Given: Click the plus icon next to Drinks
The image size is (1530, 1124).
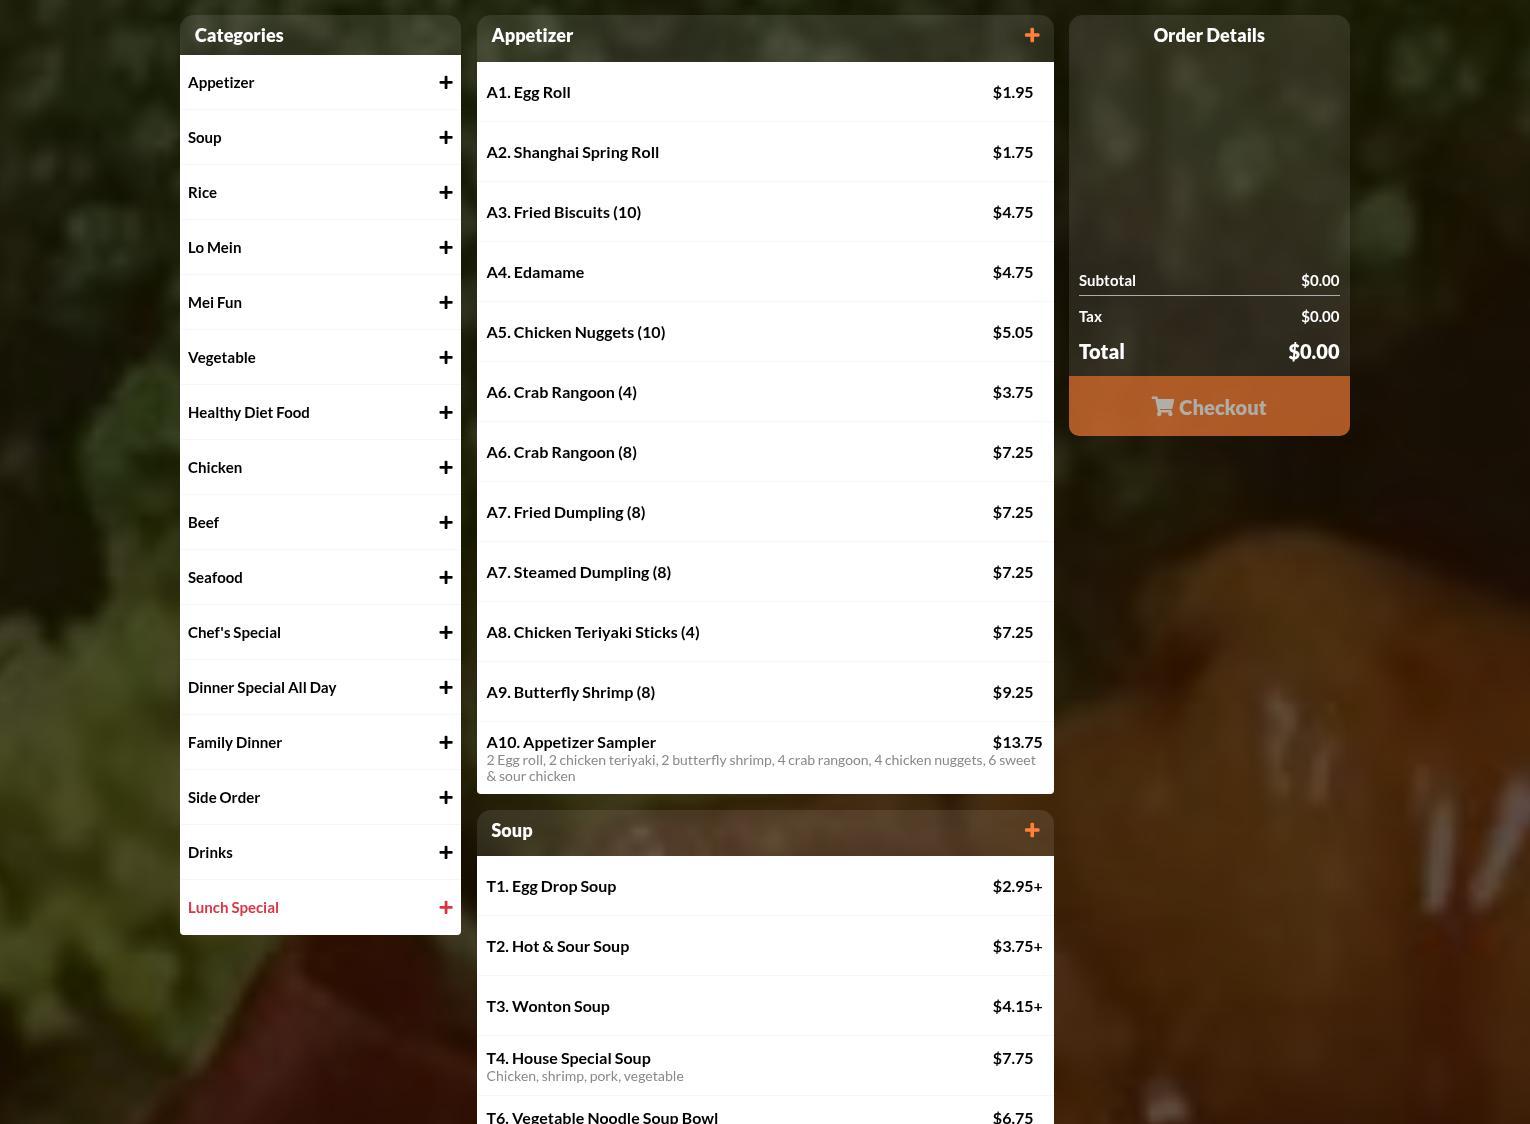Looking at the screenshot, I should (x=446, y=853).
